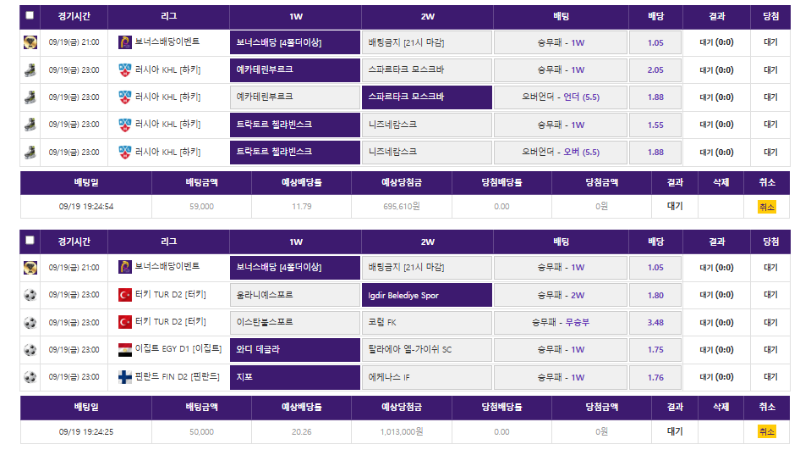The image size is (800, 461).
Task: Click the 2.05 odds value for 예카테린부르크
Action: click(x=656, y=70)
